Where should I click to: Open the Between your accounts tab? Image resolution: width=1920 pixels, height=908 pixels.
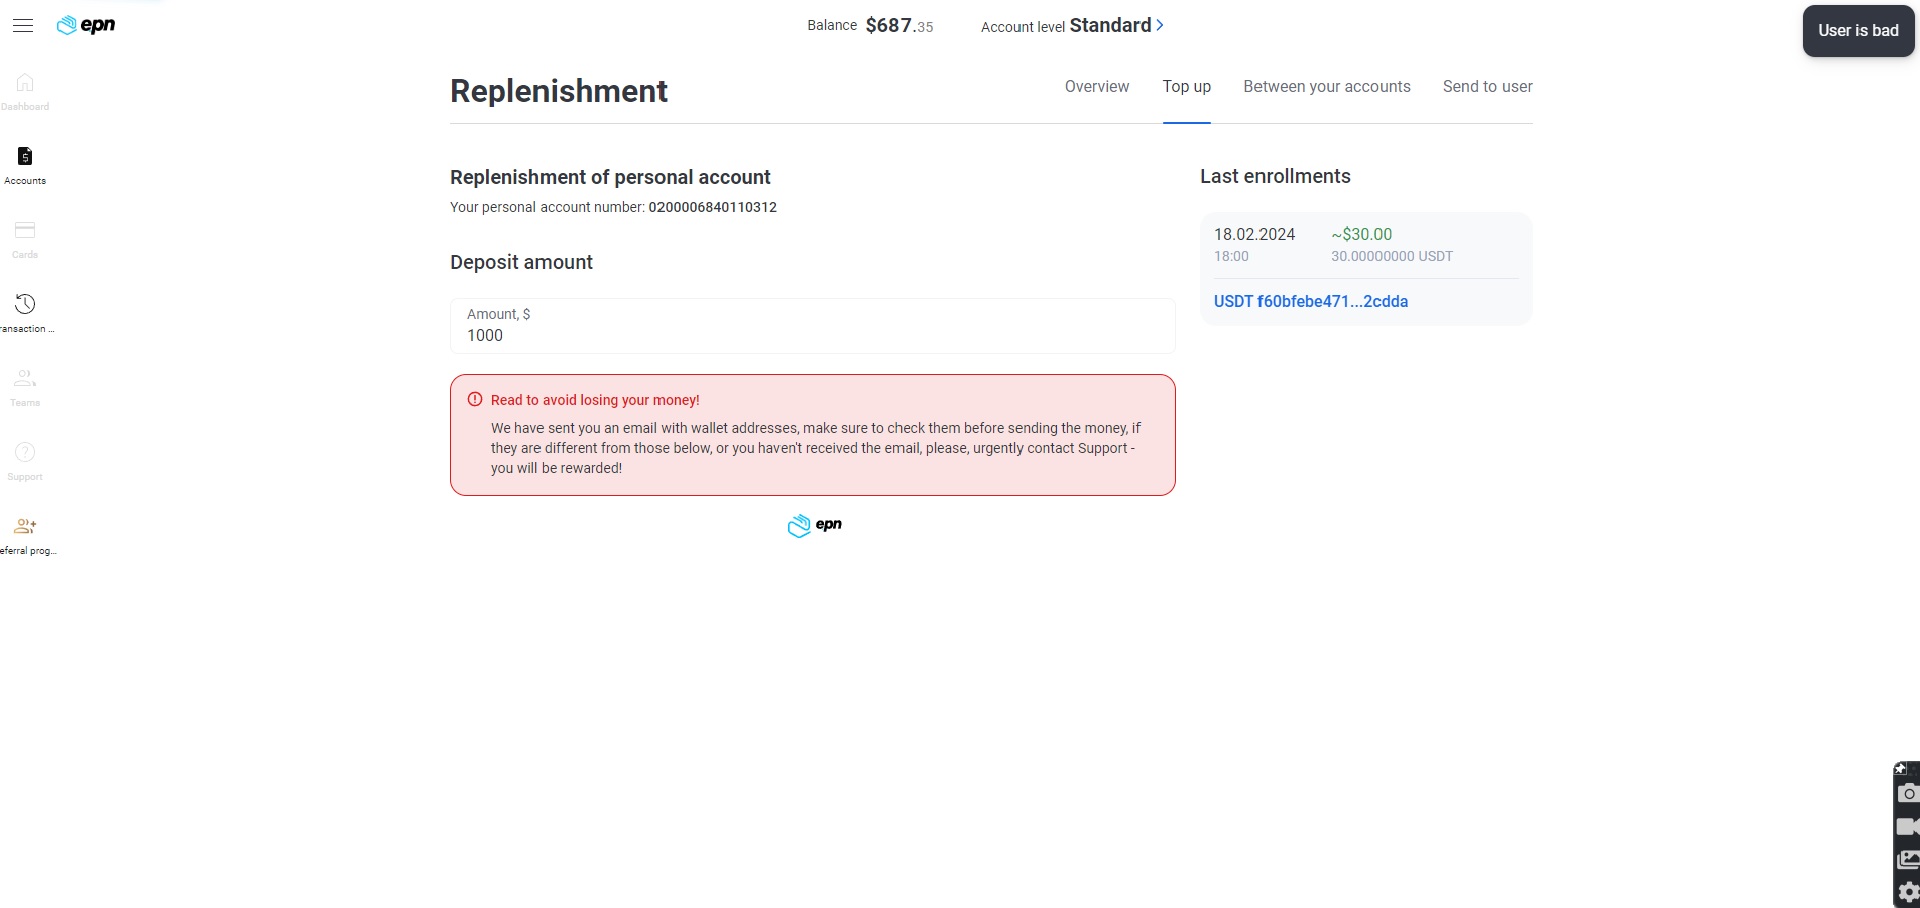1327,87
